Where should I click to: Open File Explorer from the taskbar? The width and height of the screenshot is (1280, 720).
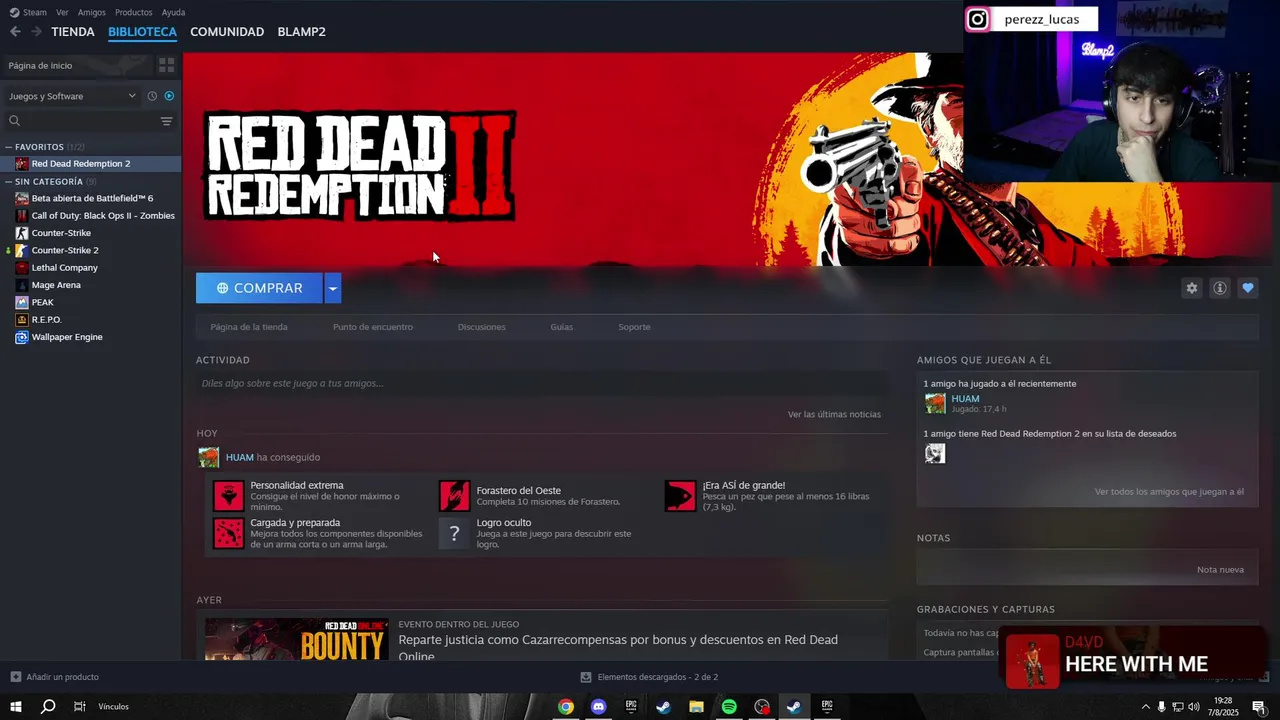pyautogui.click(x=696, y=707)
